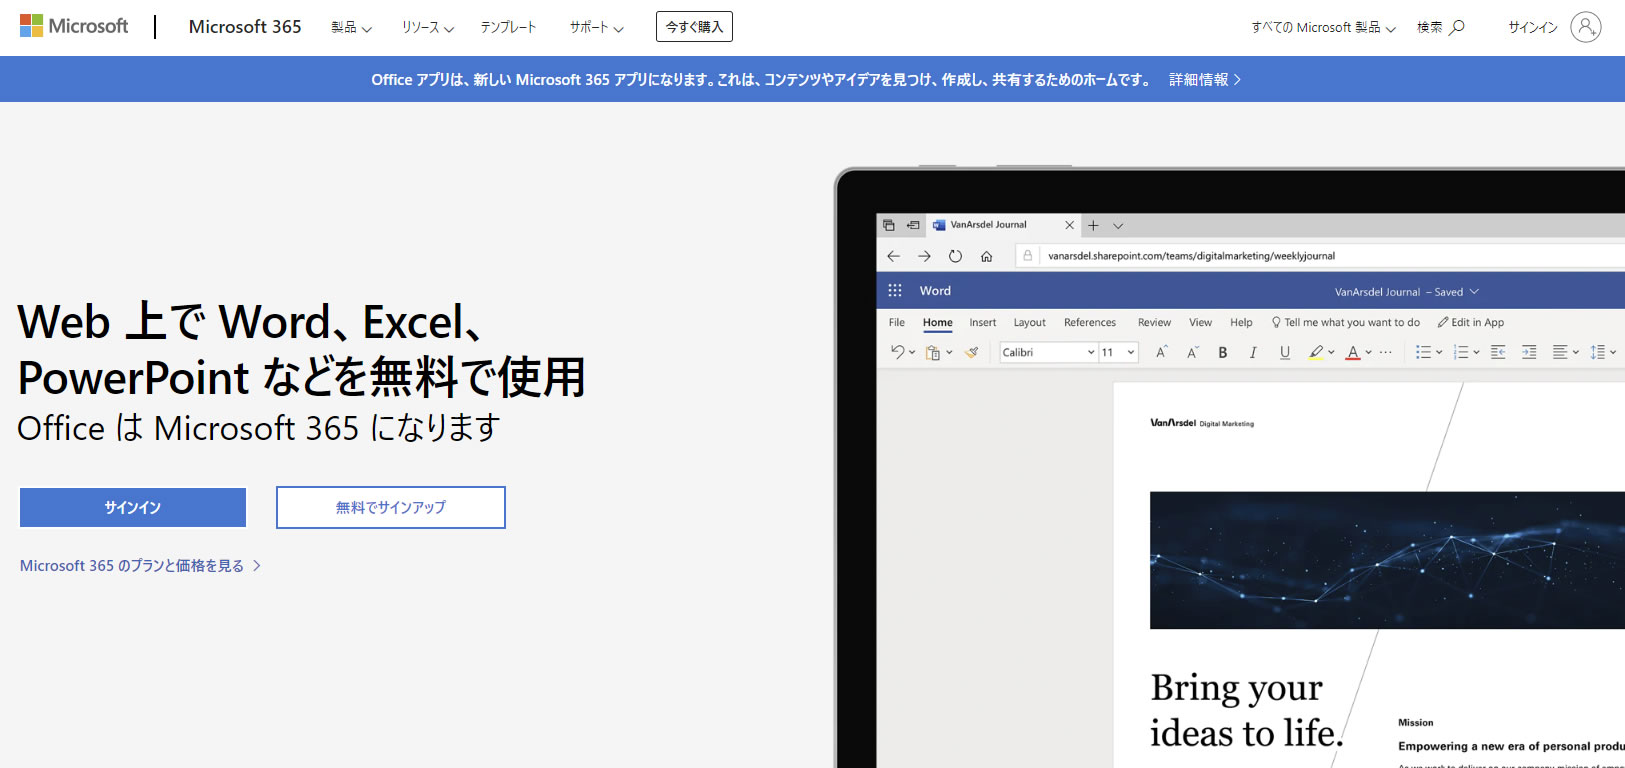The image size is (1625, 768).
Task: Click the set tabs aside icon in mockup
Action: point(913,225)
